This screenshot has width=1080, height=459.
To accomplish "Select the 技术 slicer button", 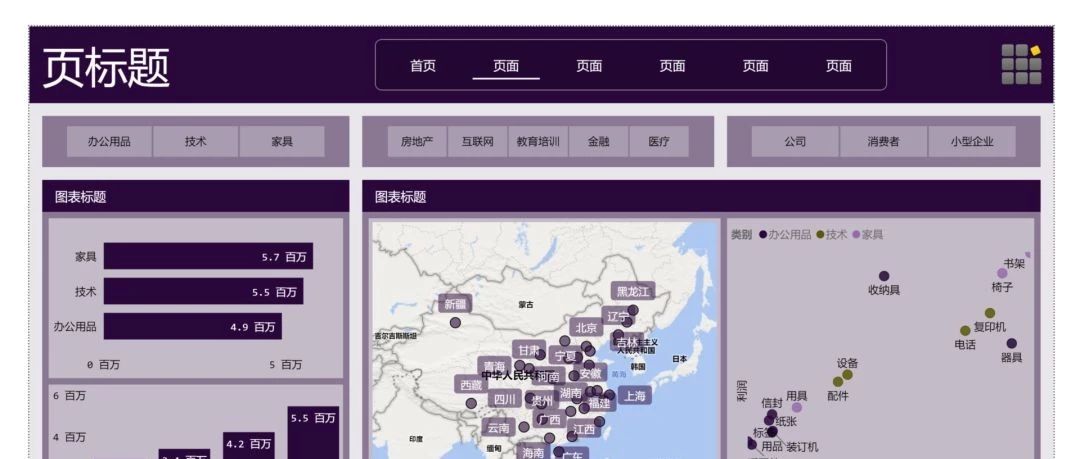I will pos(196,141).
